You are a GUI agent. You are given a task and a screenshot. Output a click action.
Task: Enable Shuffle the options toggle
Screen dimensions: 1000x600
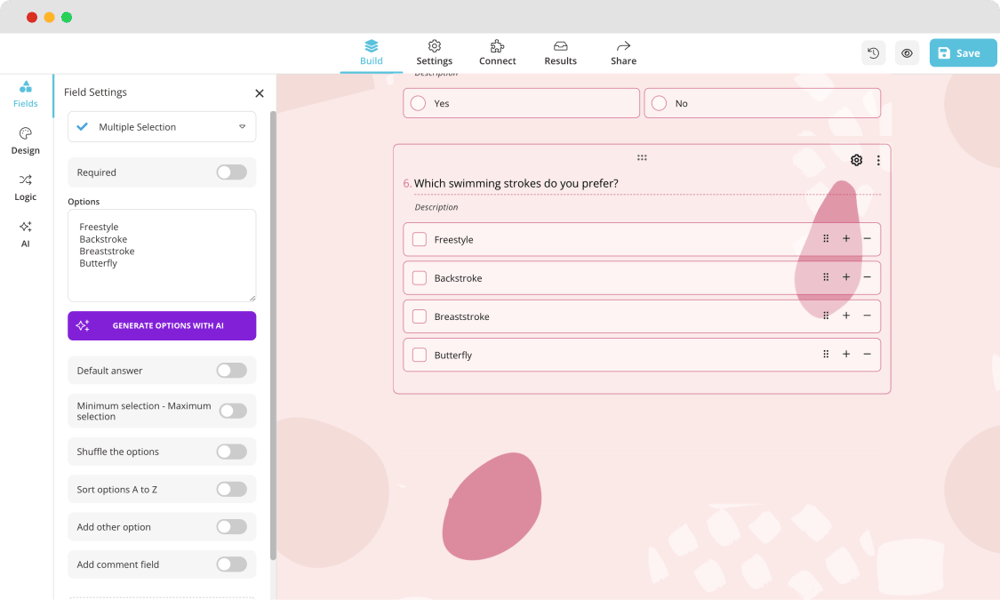231,452
